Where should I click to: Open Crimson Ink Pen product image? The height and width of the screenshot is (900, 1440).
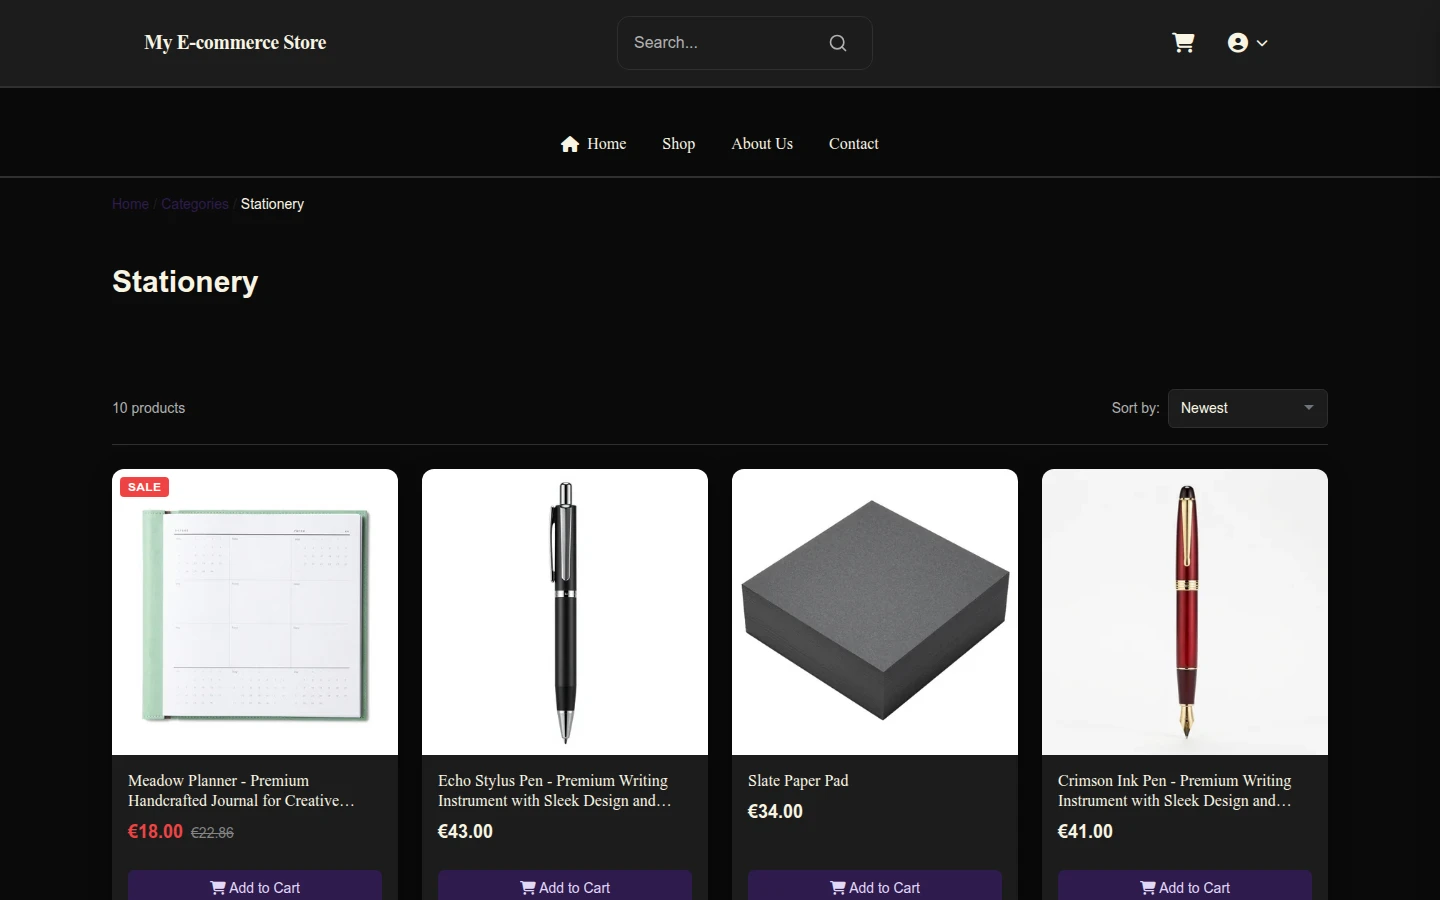pyautogui.click(x=1185, y=612)
